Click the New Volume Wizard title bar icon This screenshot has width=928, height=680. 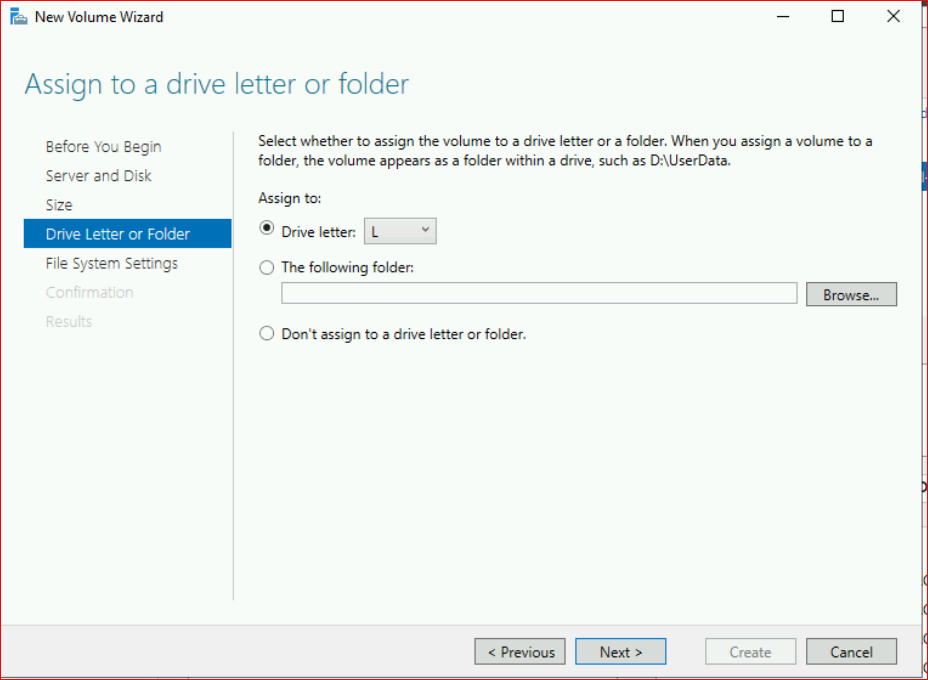[18, 17]
